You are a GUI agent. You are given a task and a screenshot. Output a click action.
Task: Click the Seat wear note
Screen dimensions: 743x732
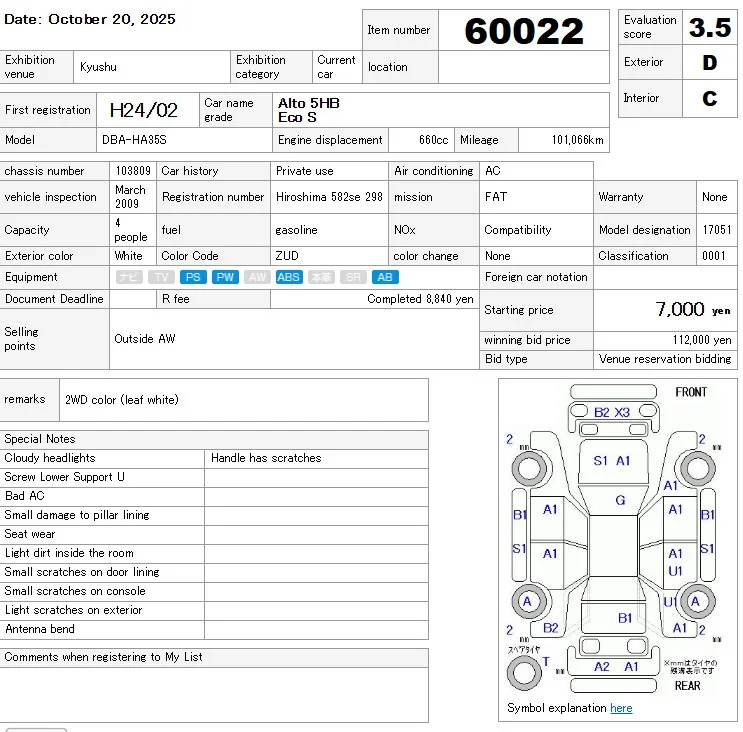pos(30,534)
